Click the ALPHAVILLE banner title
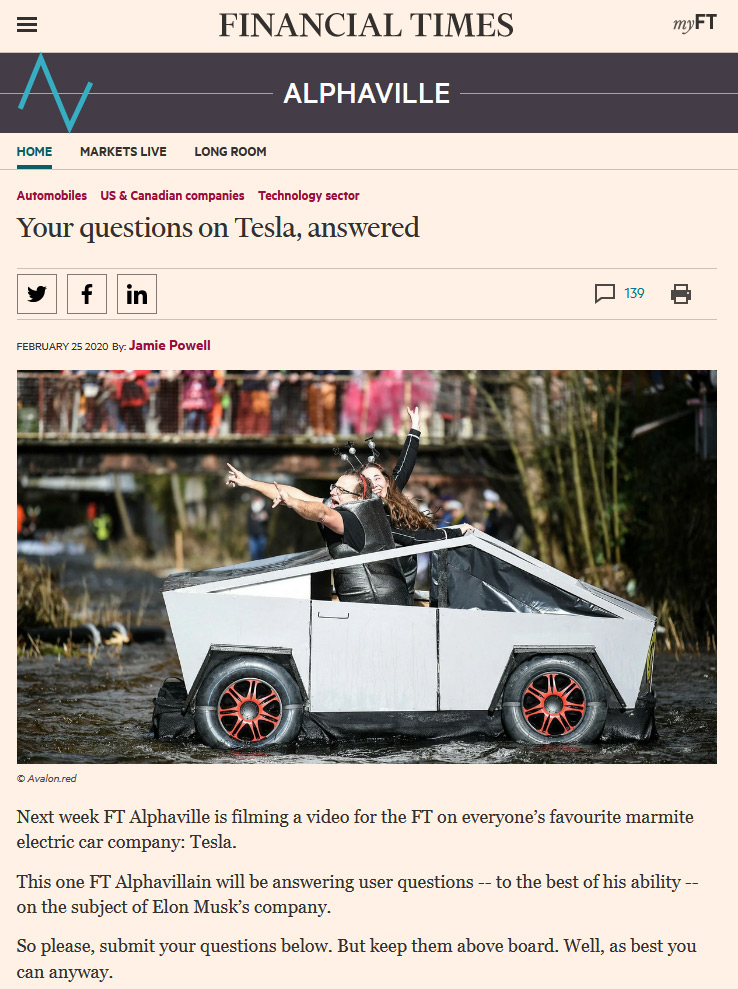The width and height of the screenshot is (738, 989). [x=366, y=93]
